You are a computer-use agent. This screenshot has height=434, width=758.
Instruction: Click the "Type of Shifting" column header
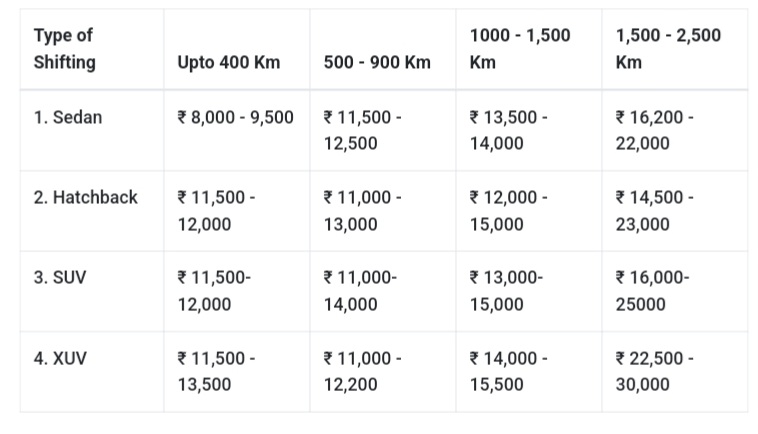[x=64, y=49]
